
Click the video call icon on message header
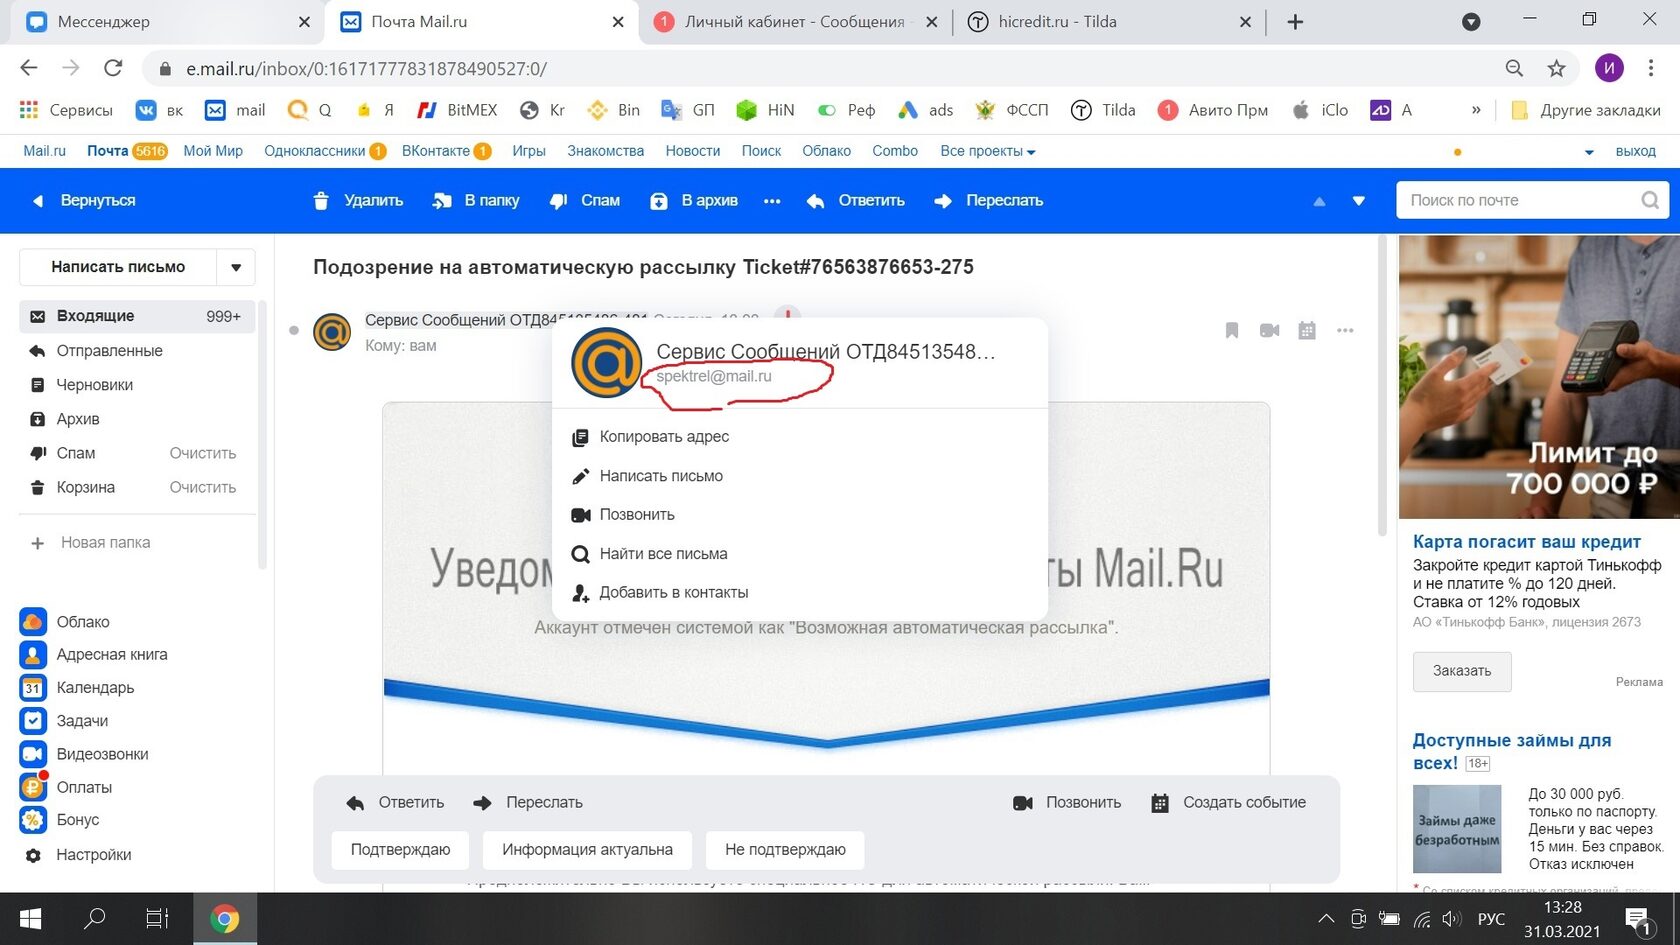click(1270, 331)
